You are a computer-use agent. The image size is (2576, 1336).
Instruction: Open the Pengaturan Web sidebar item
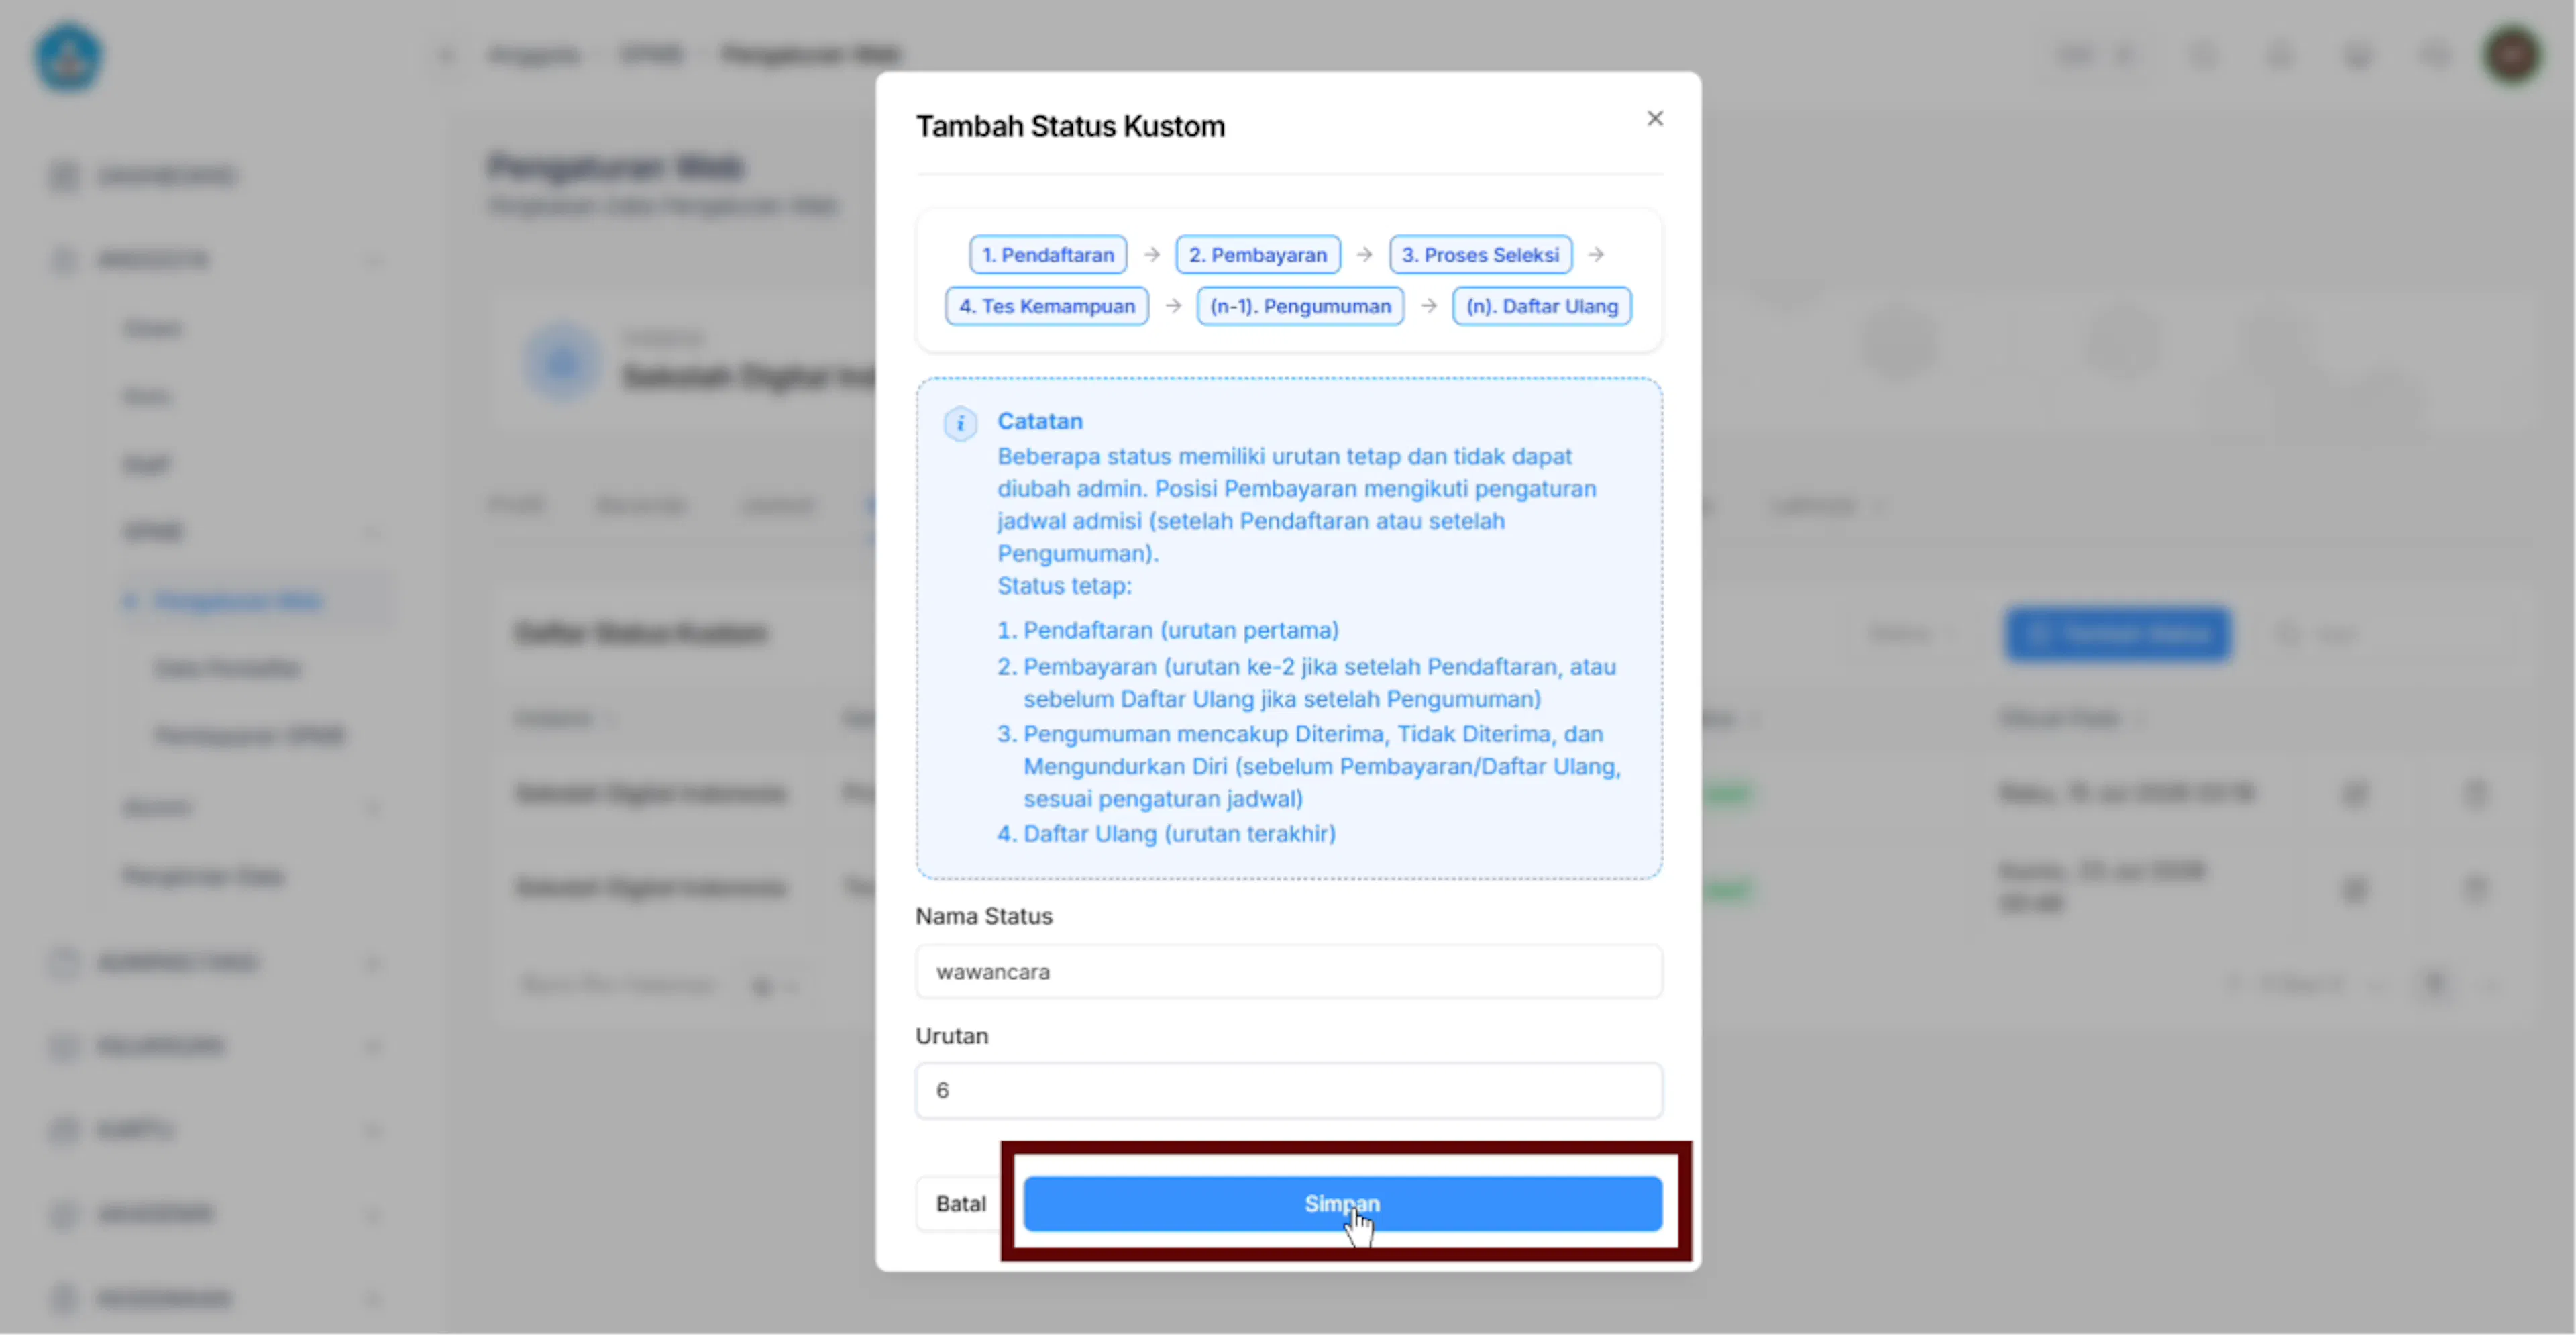click(238, 601)
